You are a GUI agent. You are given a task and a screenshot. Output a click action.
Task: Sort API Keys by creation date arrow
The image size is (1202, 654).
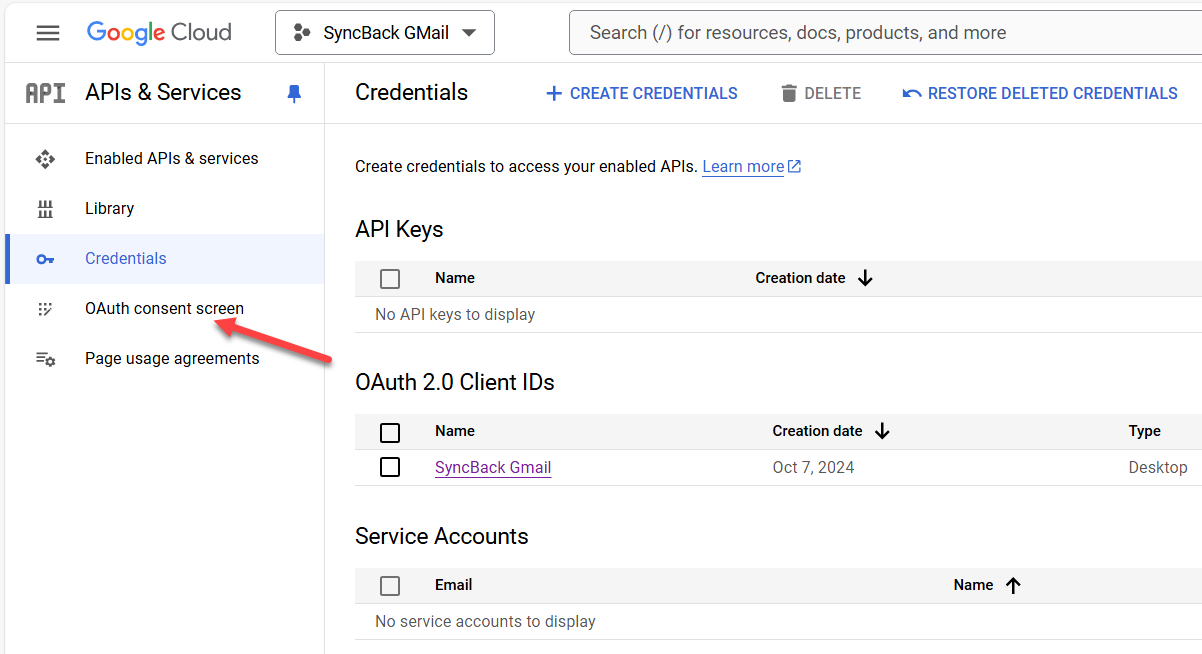866,278
